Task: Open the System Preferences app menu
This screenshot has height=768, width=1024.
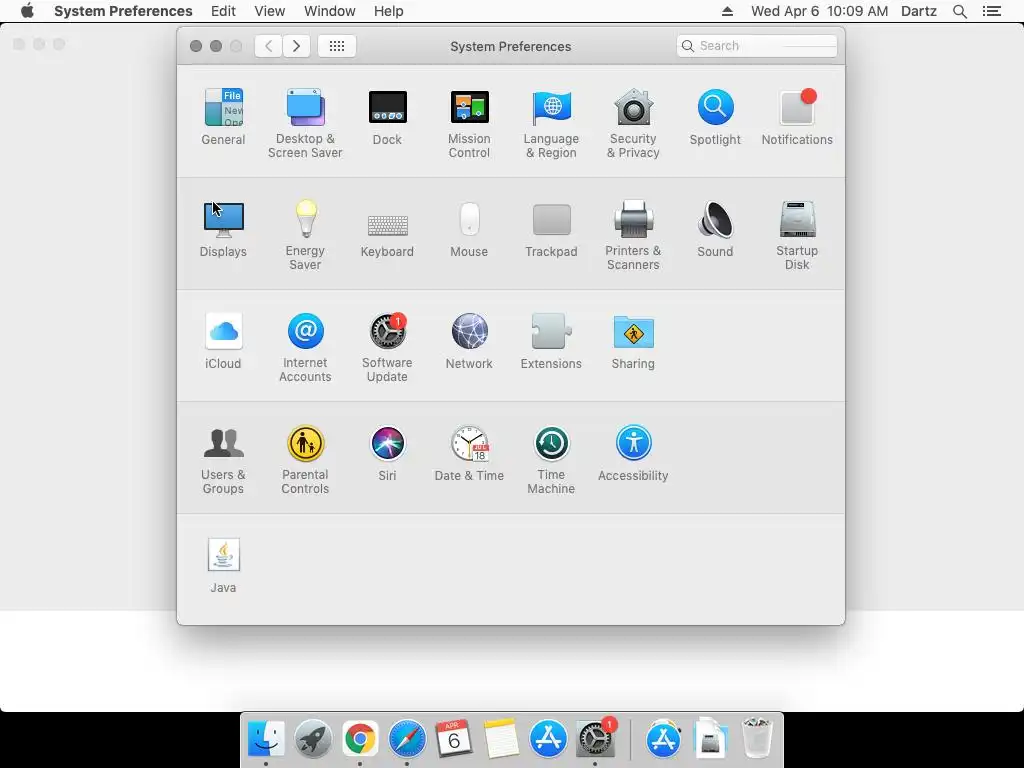Action: (x=123, y=11)
